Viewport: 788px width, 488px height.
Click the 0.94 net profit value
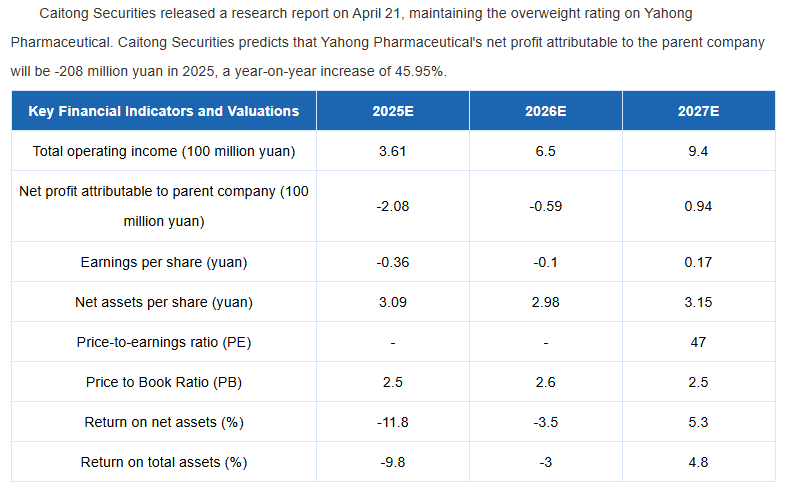pos(699,207)
